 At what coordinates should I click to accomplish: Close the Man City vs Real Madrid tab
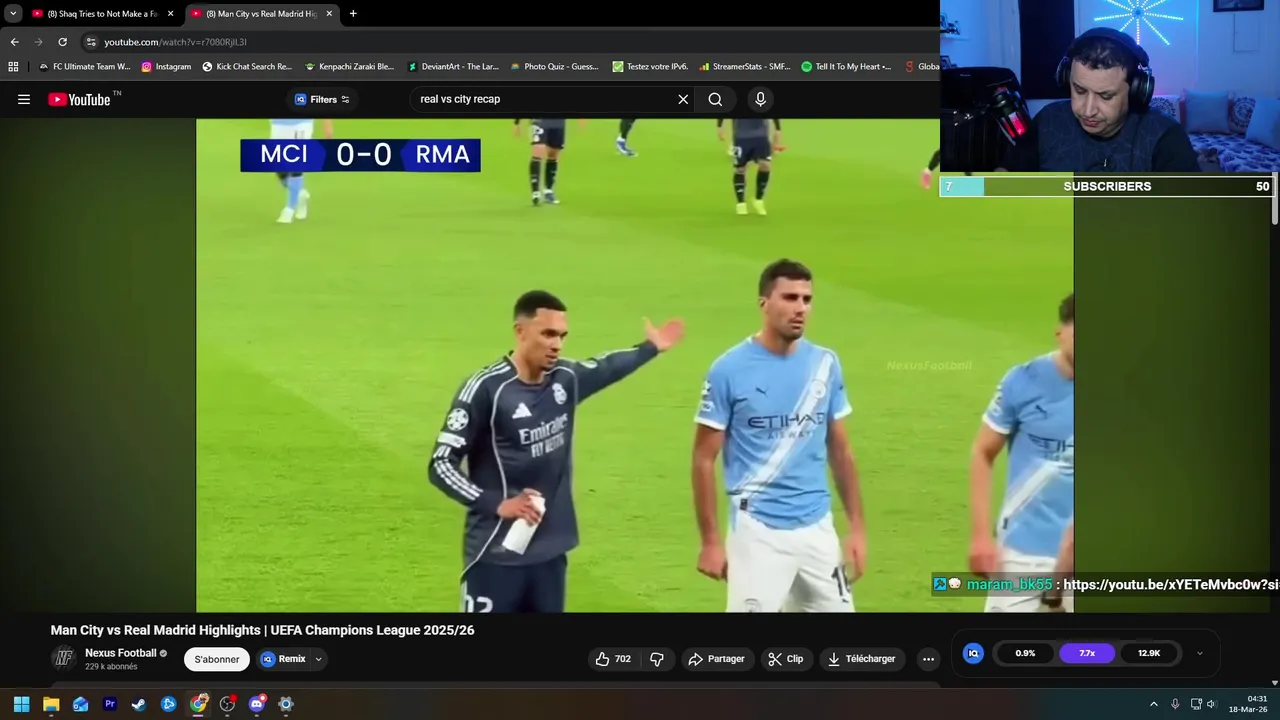[x=329, y=14]
